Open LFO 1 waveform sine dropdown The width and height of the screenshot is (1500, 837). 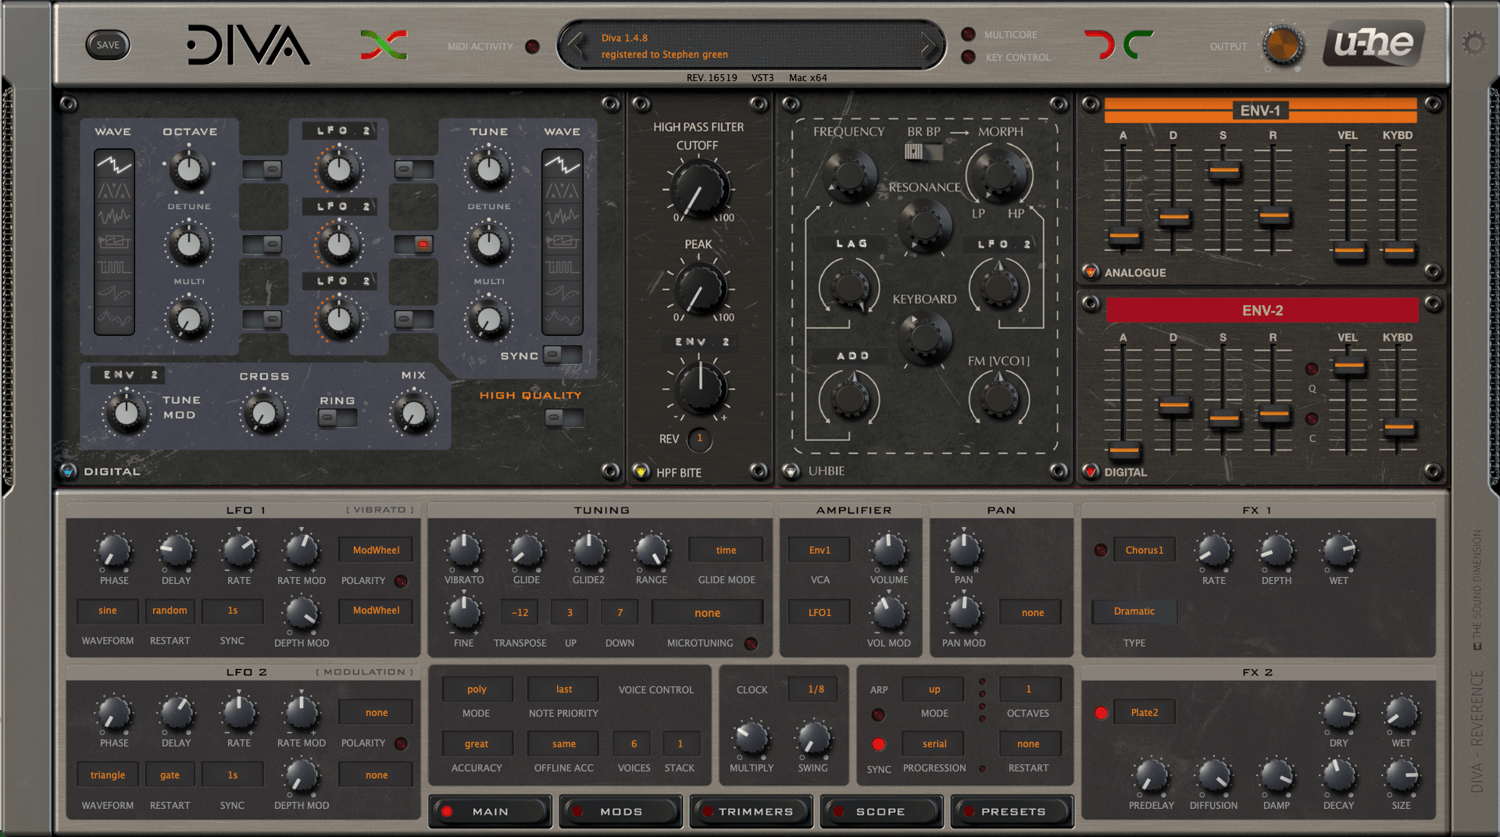coord(108,611)
